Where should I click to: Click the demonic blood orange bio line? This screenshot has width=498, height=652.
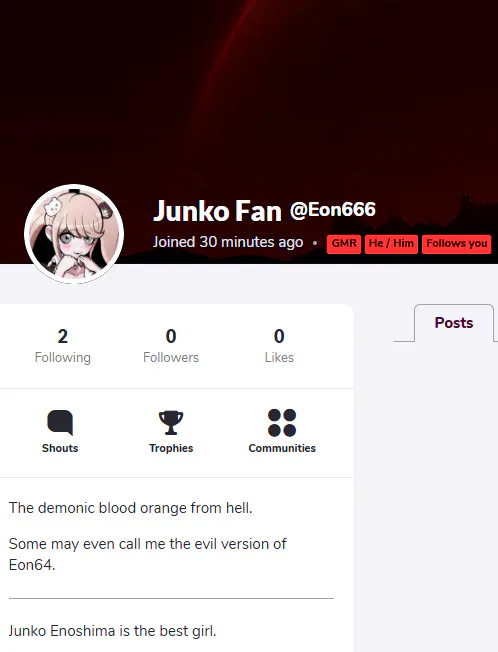pyautogui.click(x=131, y=508)
